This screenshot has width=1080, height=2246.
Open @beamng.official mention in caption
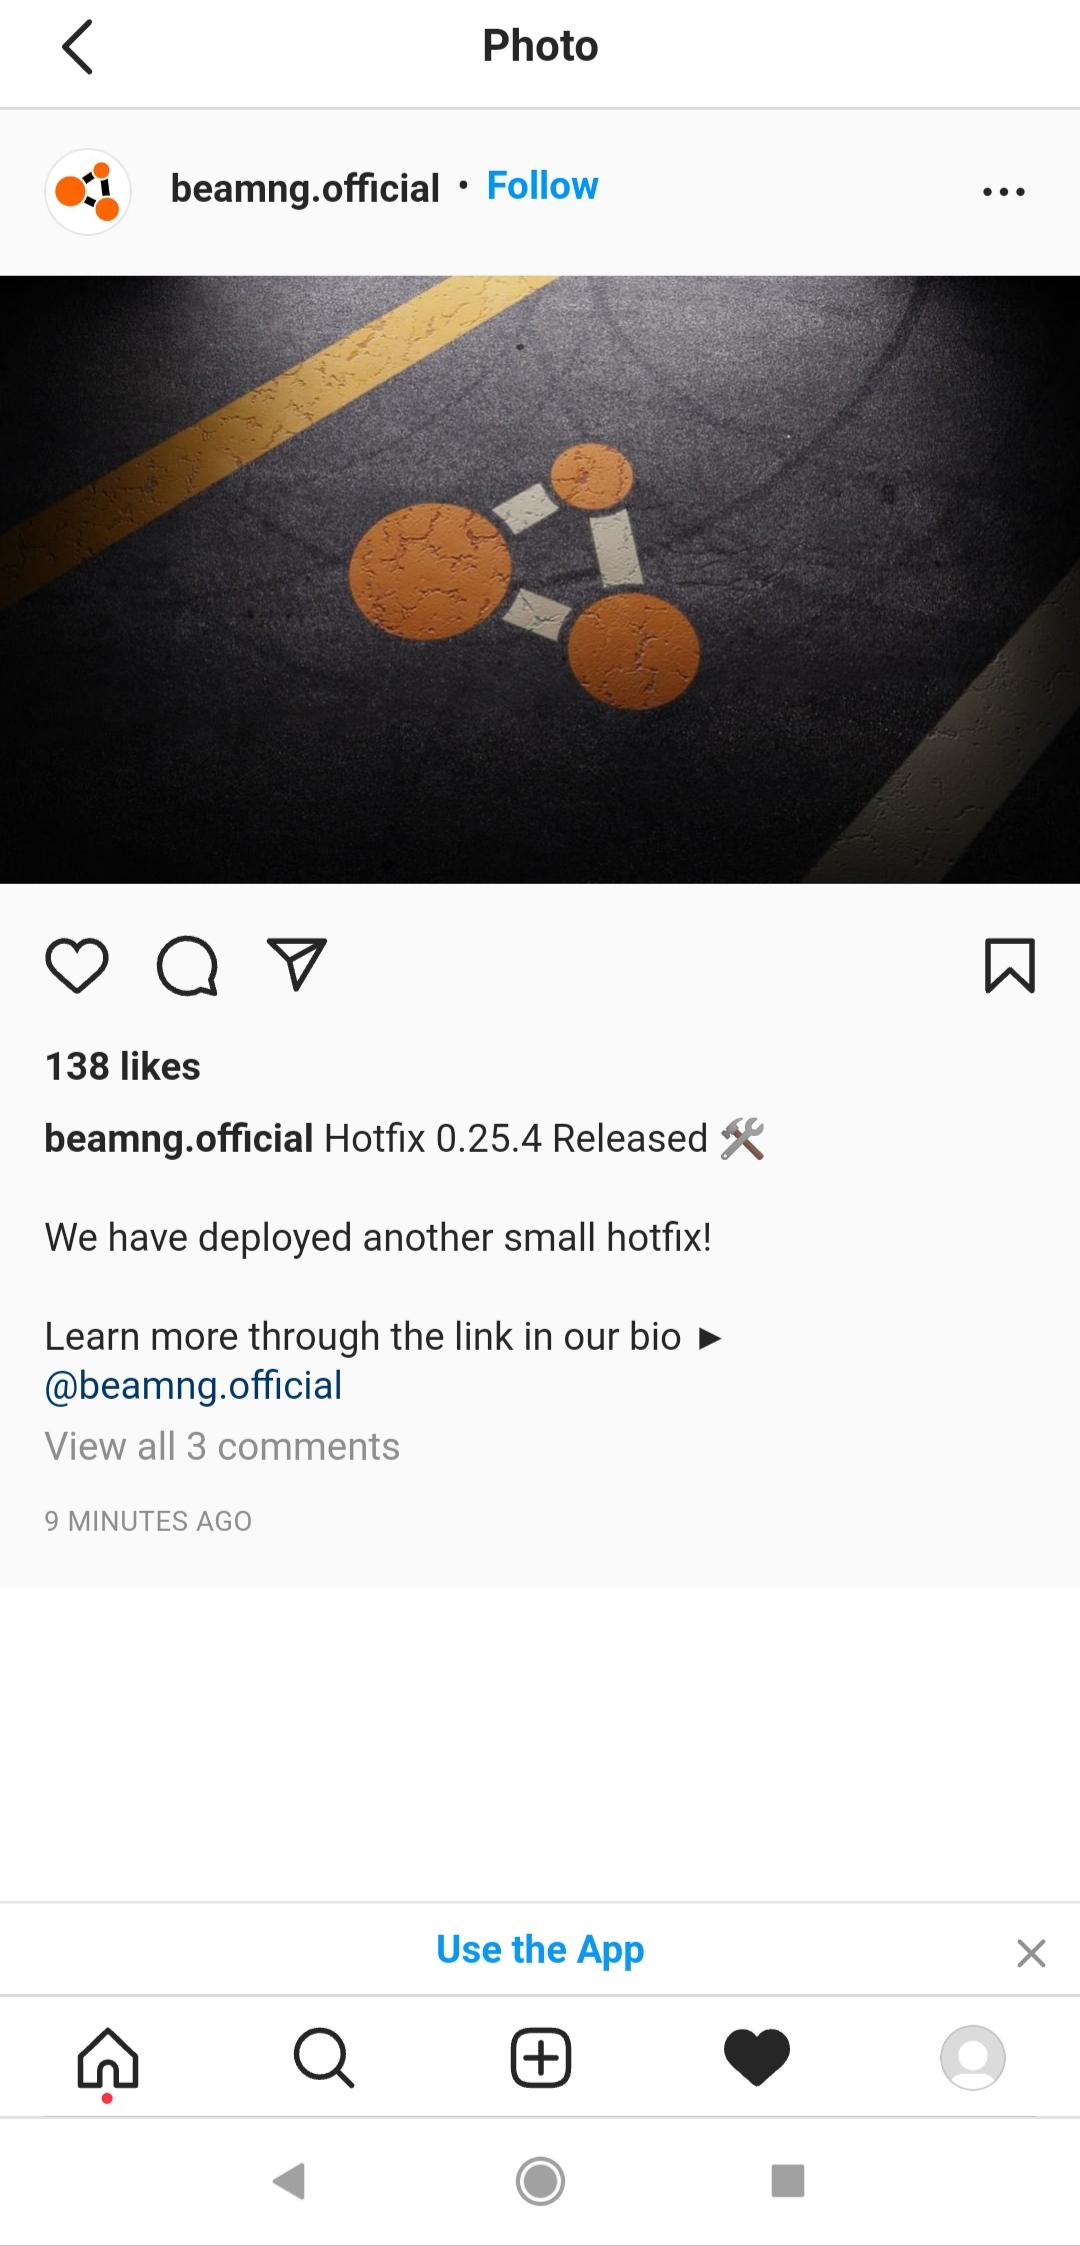[193, 1386]
